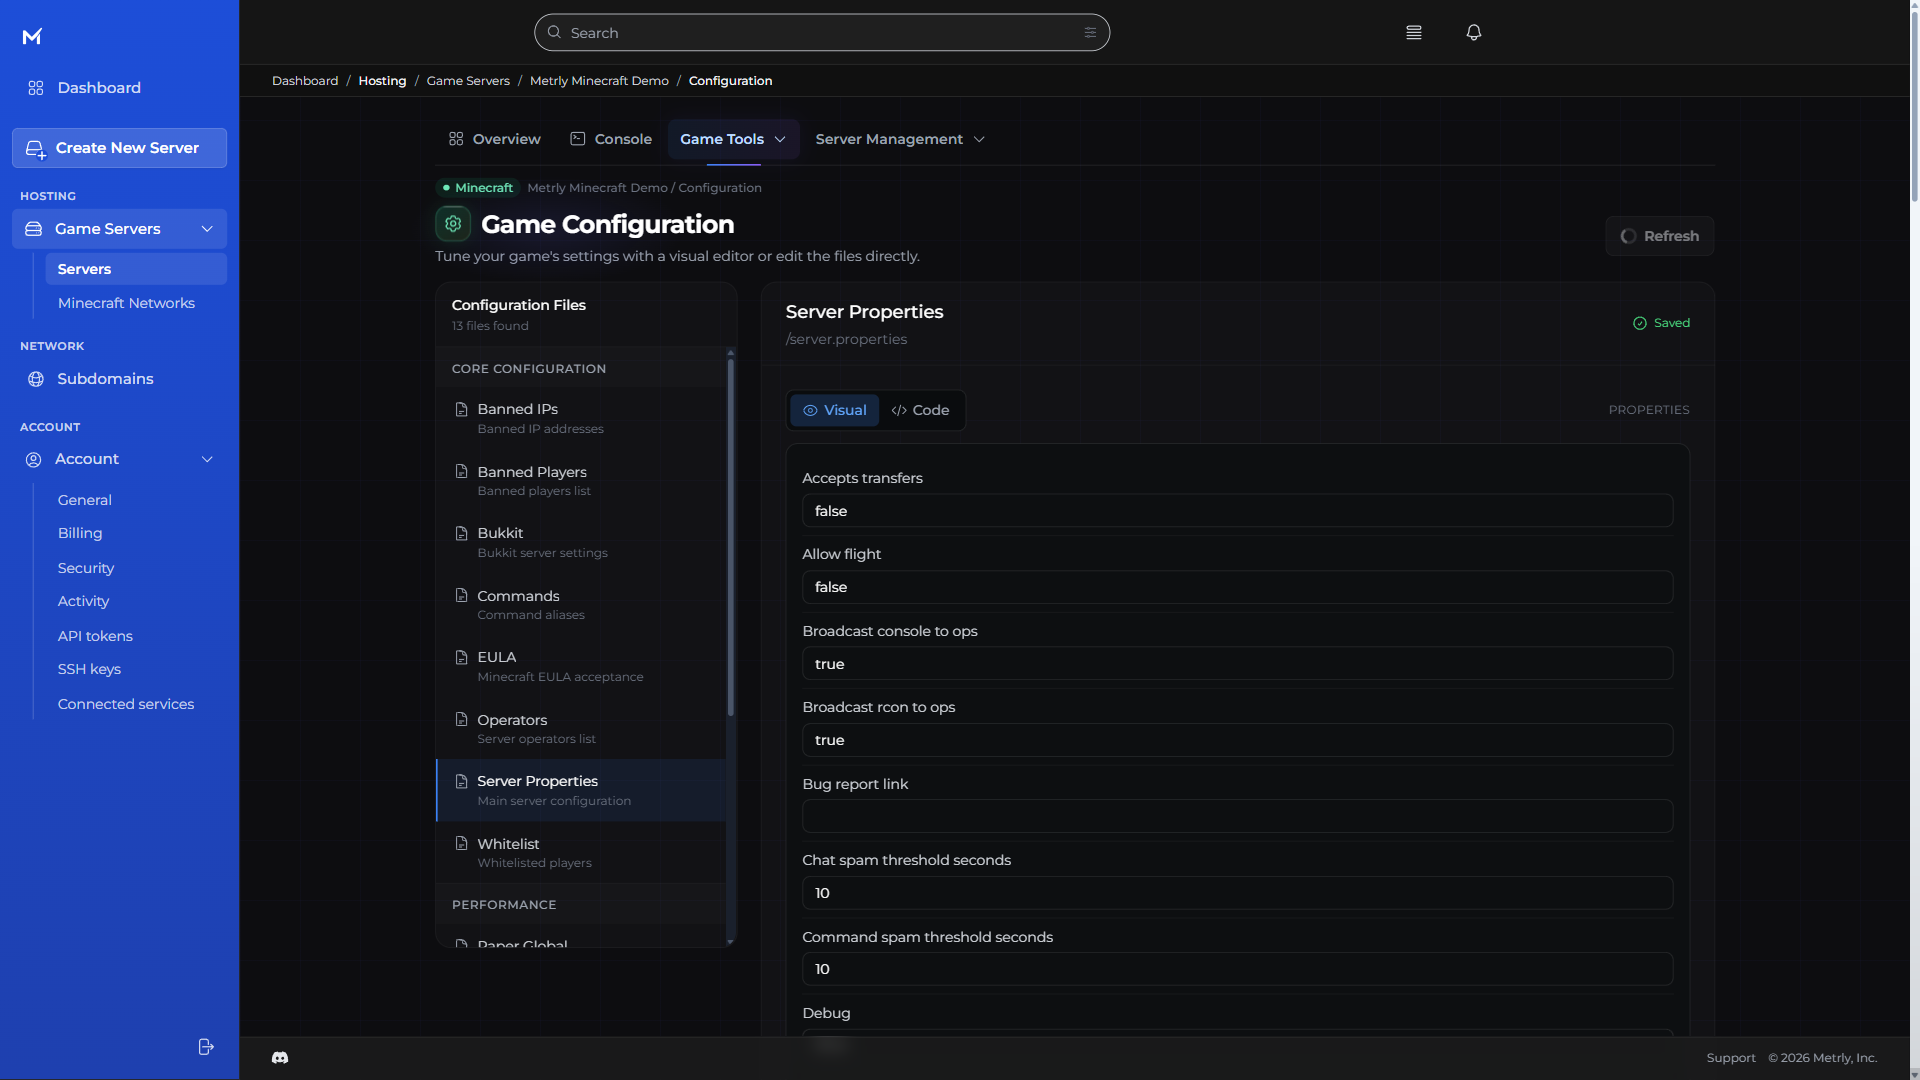The height and width of the screenshot is (1080, 1920).
Task: Click the Console terminal icon
Action: (x=578, y=139)
